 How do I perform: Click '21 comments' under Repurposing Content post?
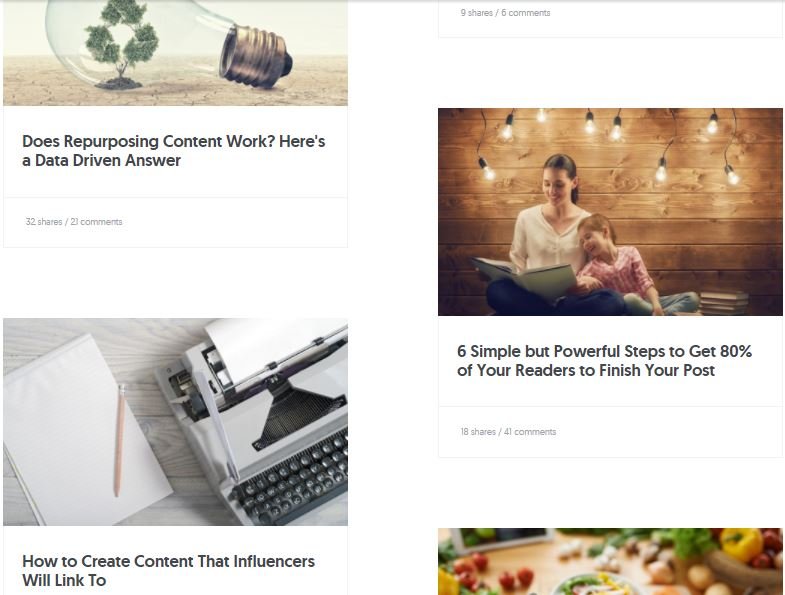tap(96, 222)
